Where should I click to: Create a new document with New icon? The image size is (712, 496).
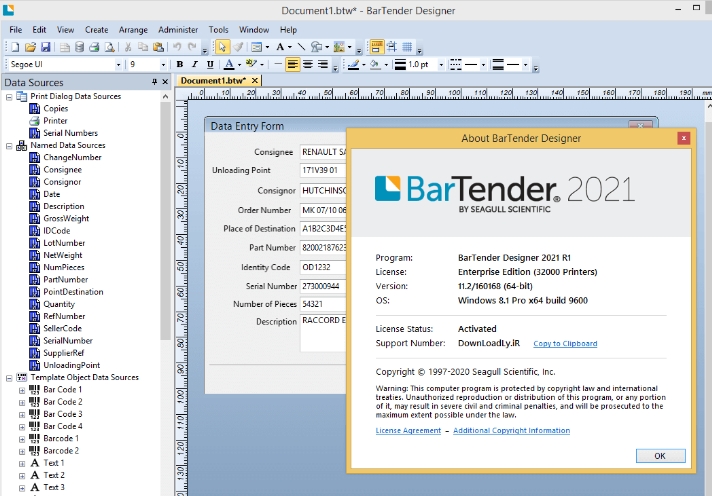(x=15, y=47)
